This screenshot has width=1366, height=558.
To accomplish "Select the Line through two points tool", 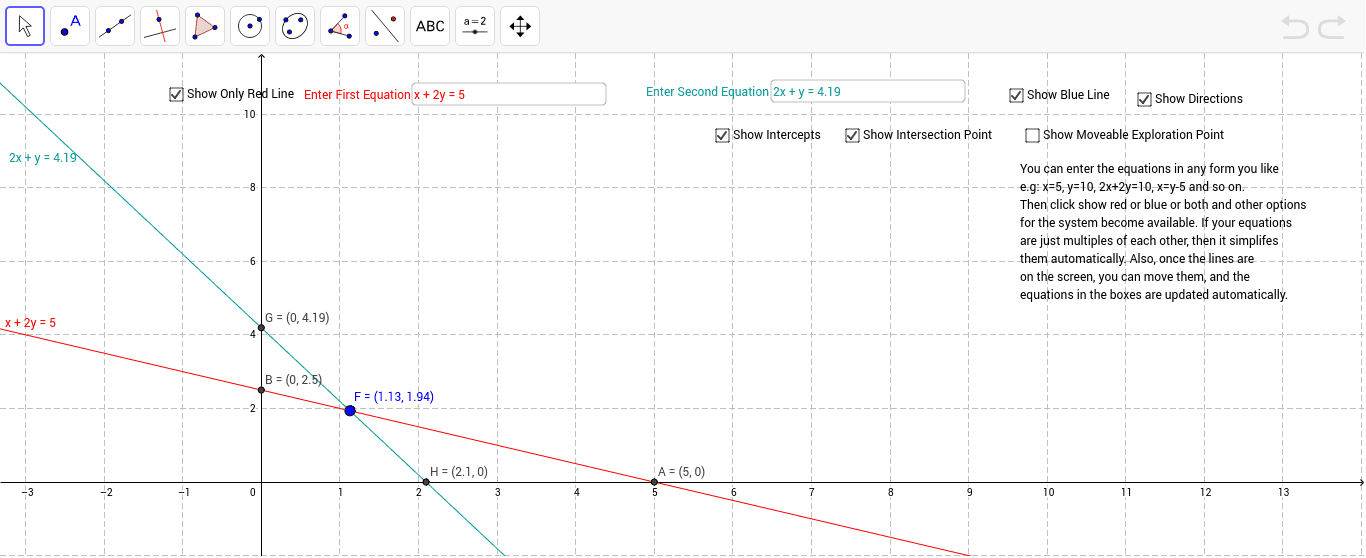I will pyautogui.click(x=115, y=26).
